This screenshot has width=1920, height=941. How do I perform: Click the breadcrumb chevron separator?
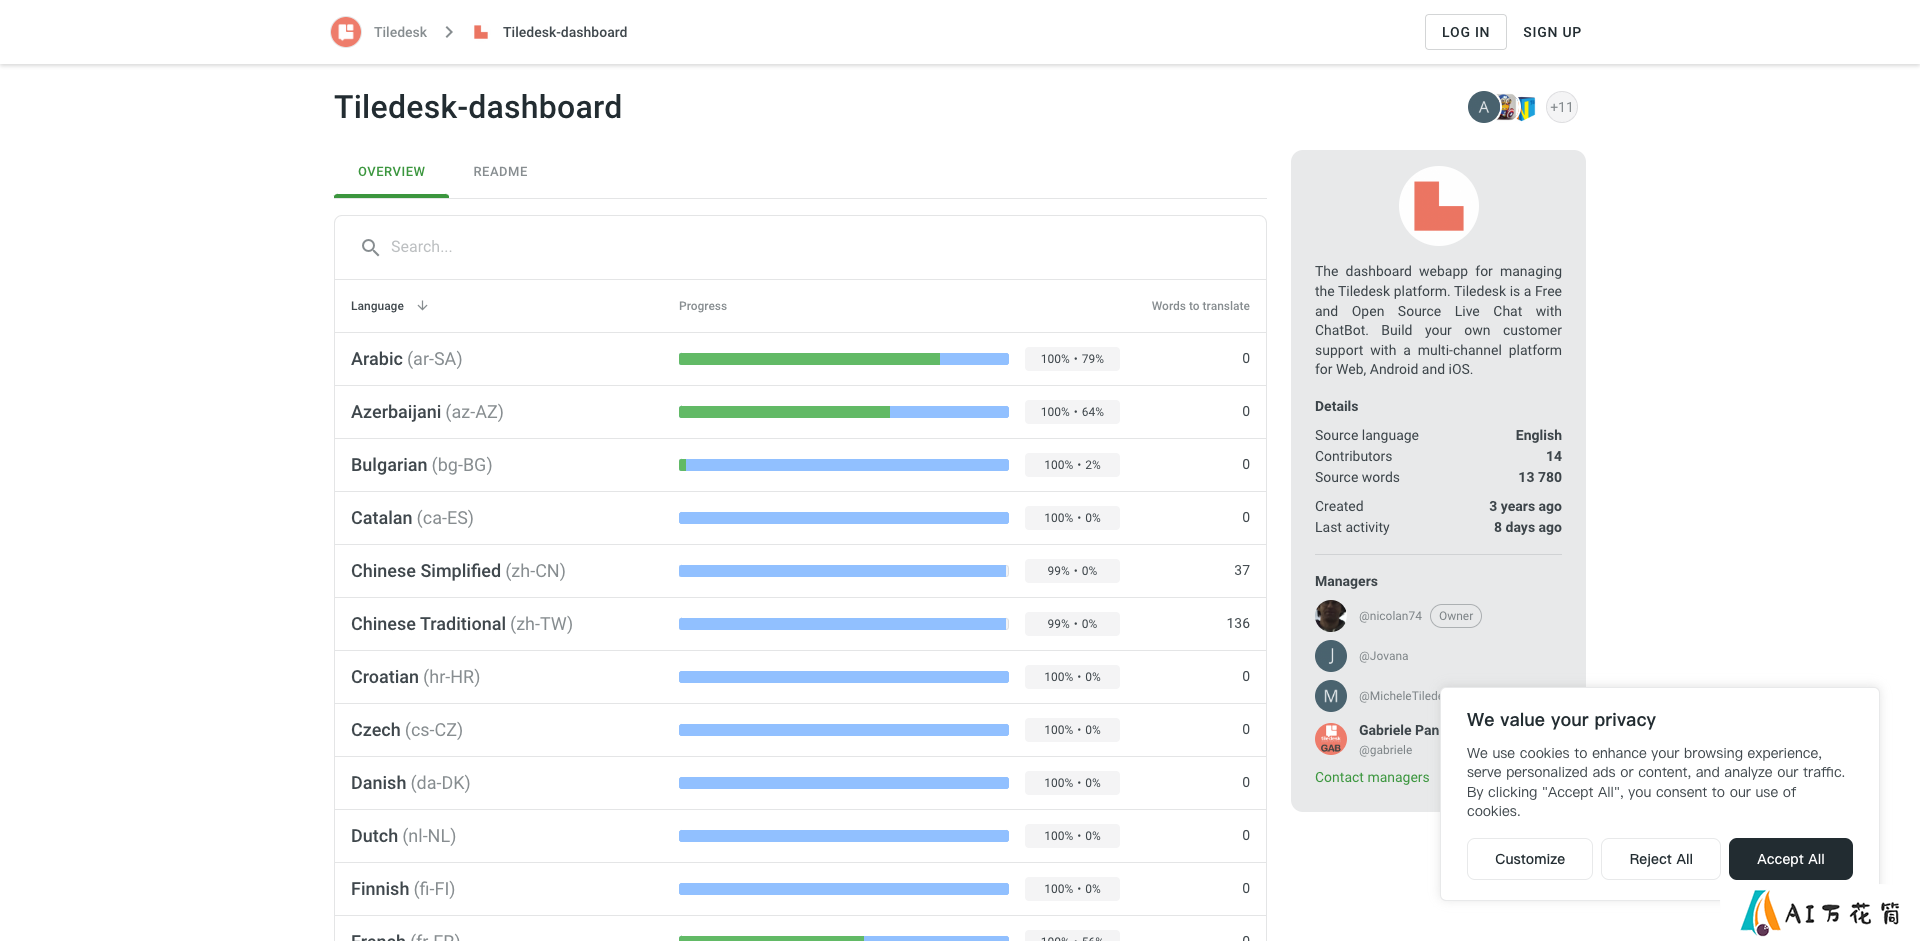[x=449, y=32]
